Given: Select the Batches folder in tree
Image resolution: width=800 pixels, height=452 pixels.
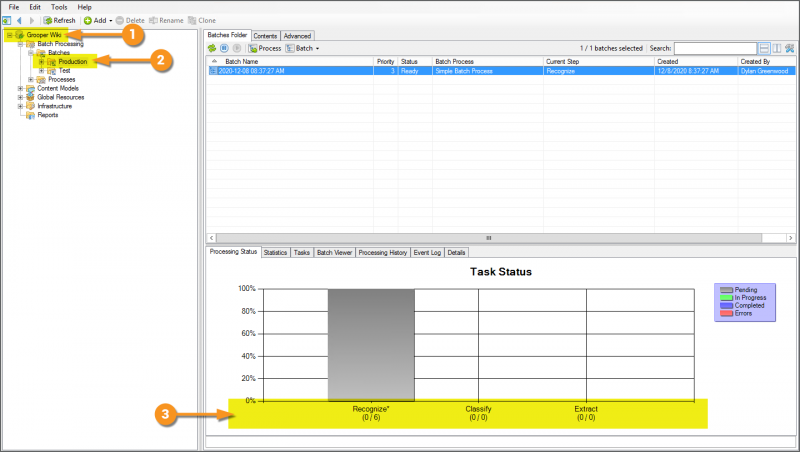Looking at the screenshot, I should (x=59, y=53).
